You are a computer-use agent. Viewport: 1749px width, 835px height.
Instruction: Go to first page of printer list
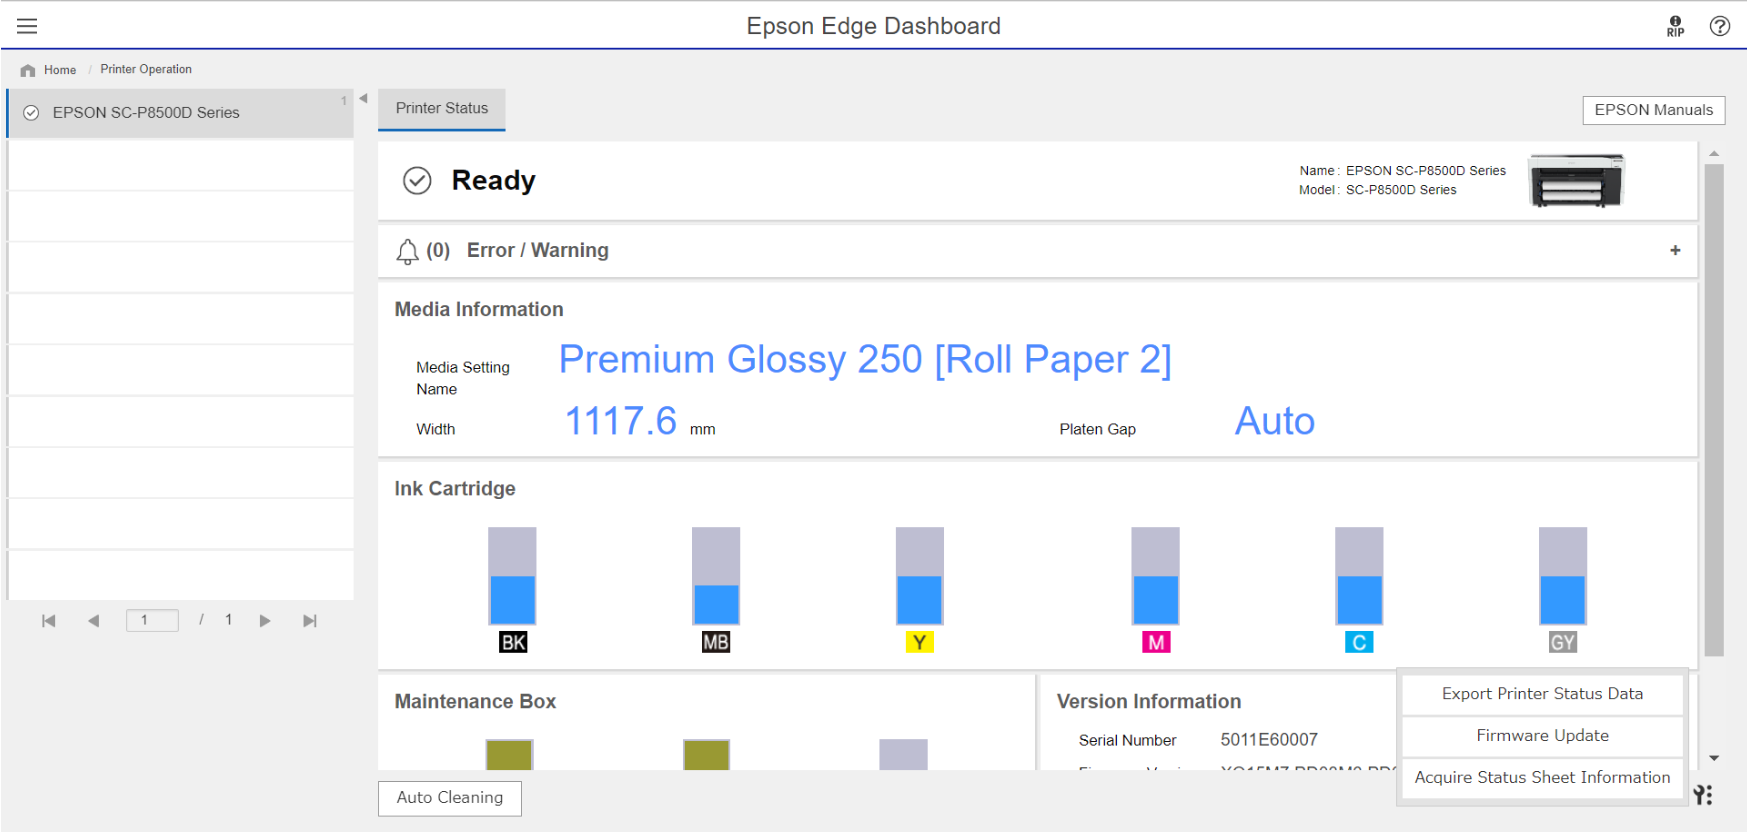[48, 622]
